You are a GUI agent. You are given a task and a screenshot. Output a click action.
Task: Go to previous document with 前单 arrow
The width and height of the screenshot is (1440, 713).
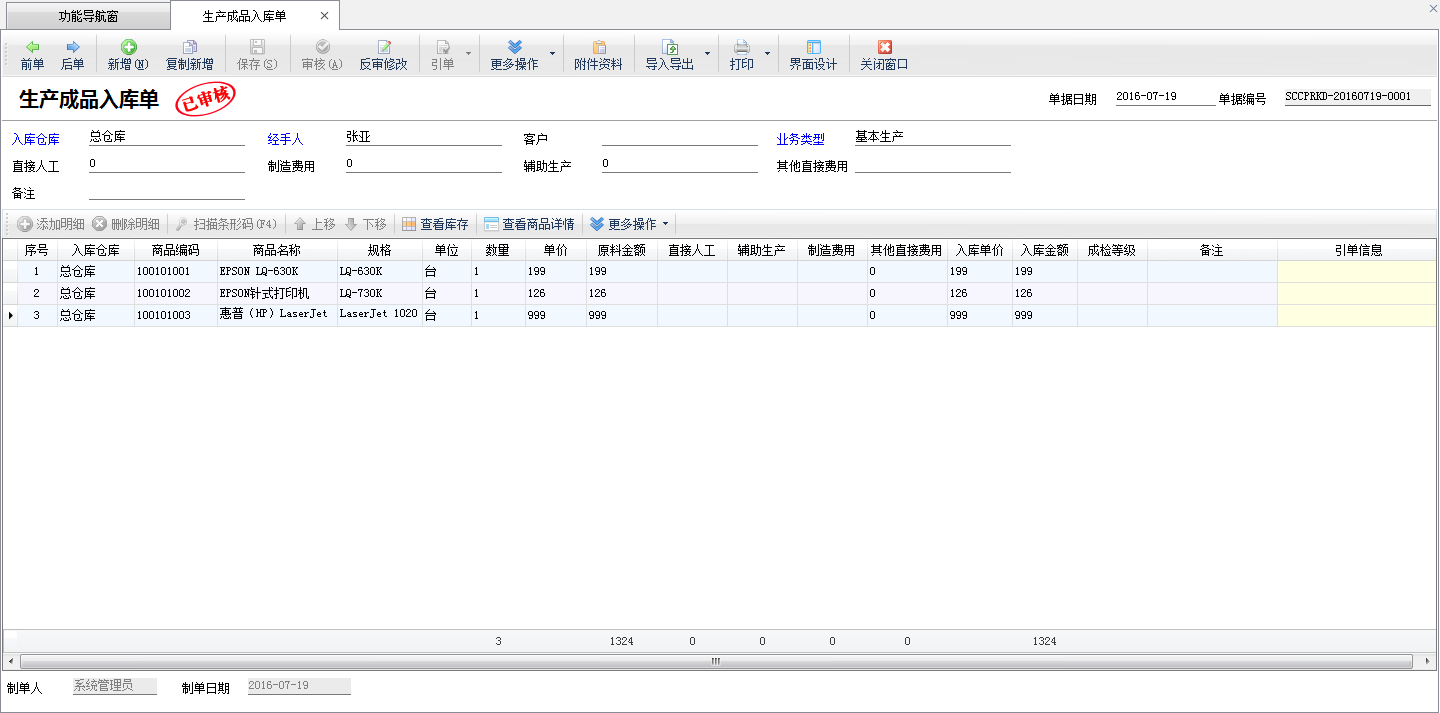(x=32, y=55)
